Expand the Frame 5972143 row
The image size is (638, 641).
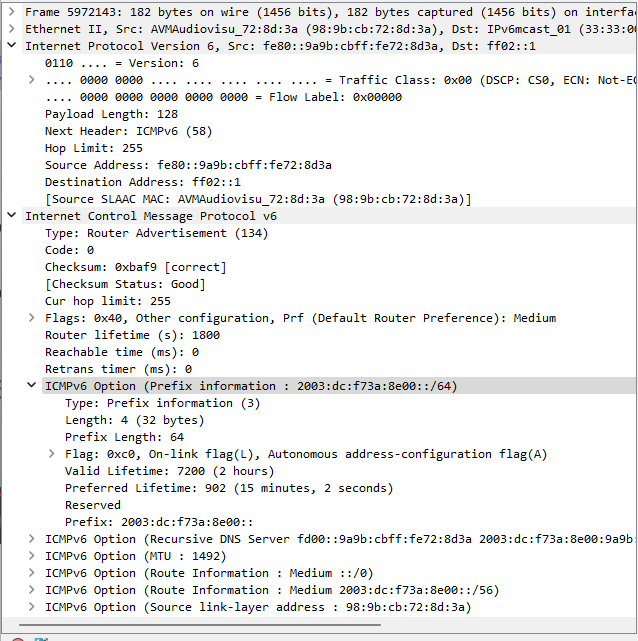[12, 12]
